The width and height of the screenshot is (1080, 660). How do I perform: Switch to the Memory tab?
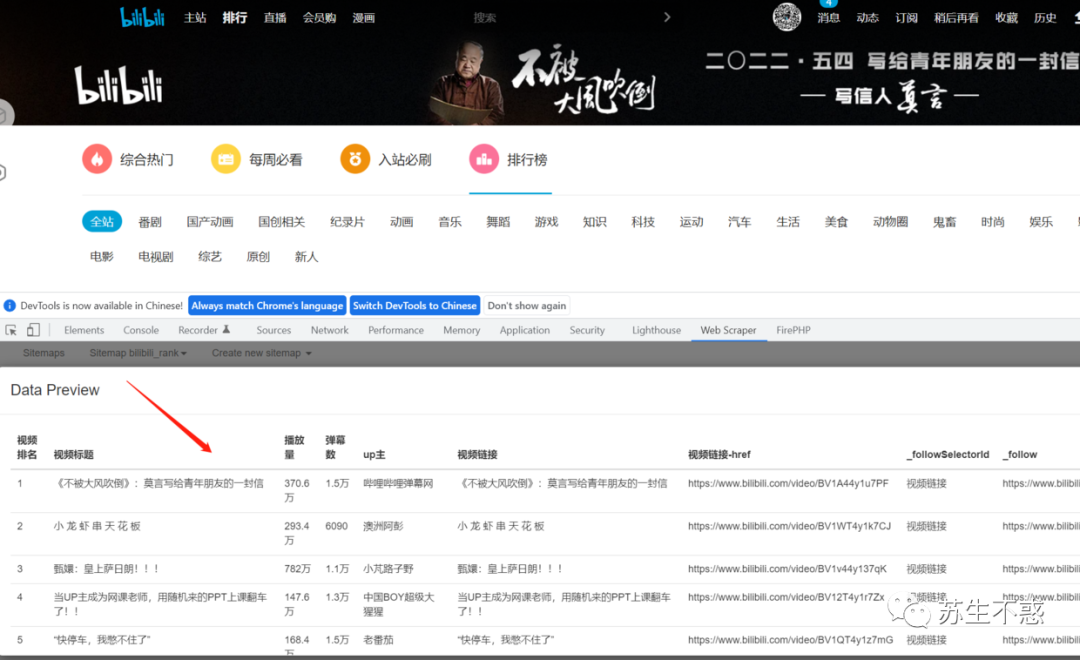pos(461,330)
